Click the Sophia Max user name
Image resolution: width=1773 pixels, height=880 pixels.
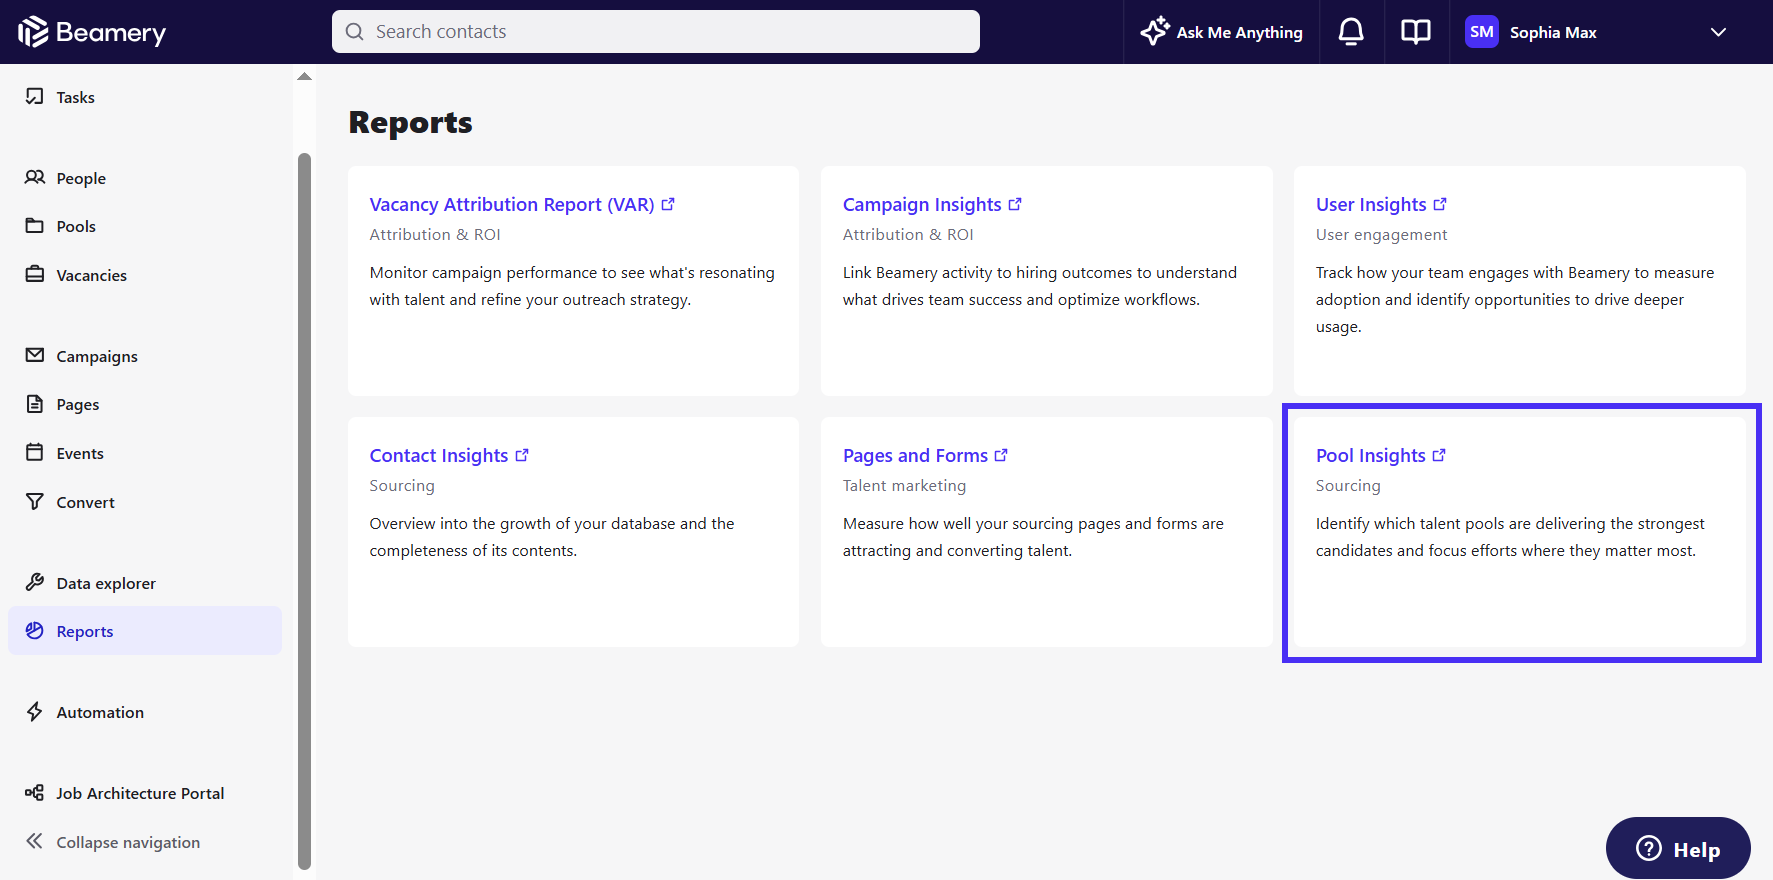click(1553, 32)
